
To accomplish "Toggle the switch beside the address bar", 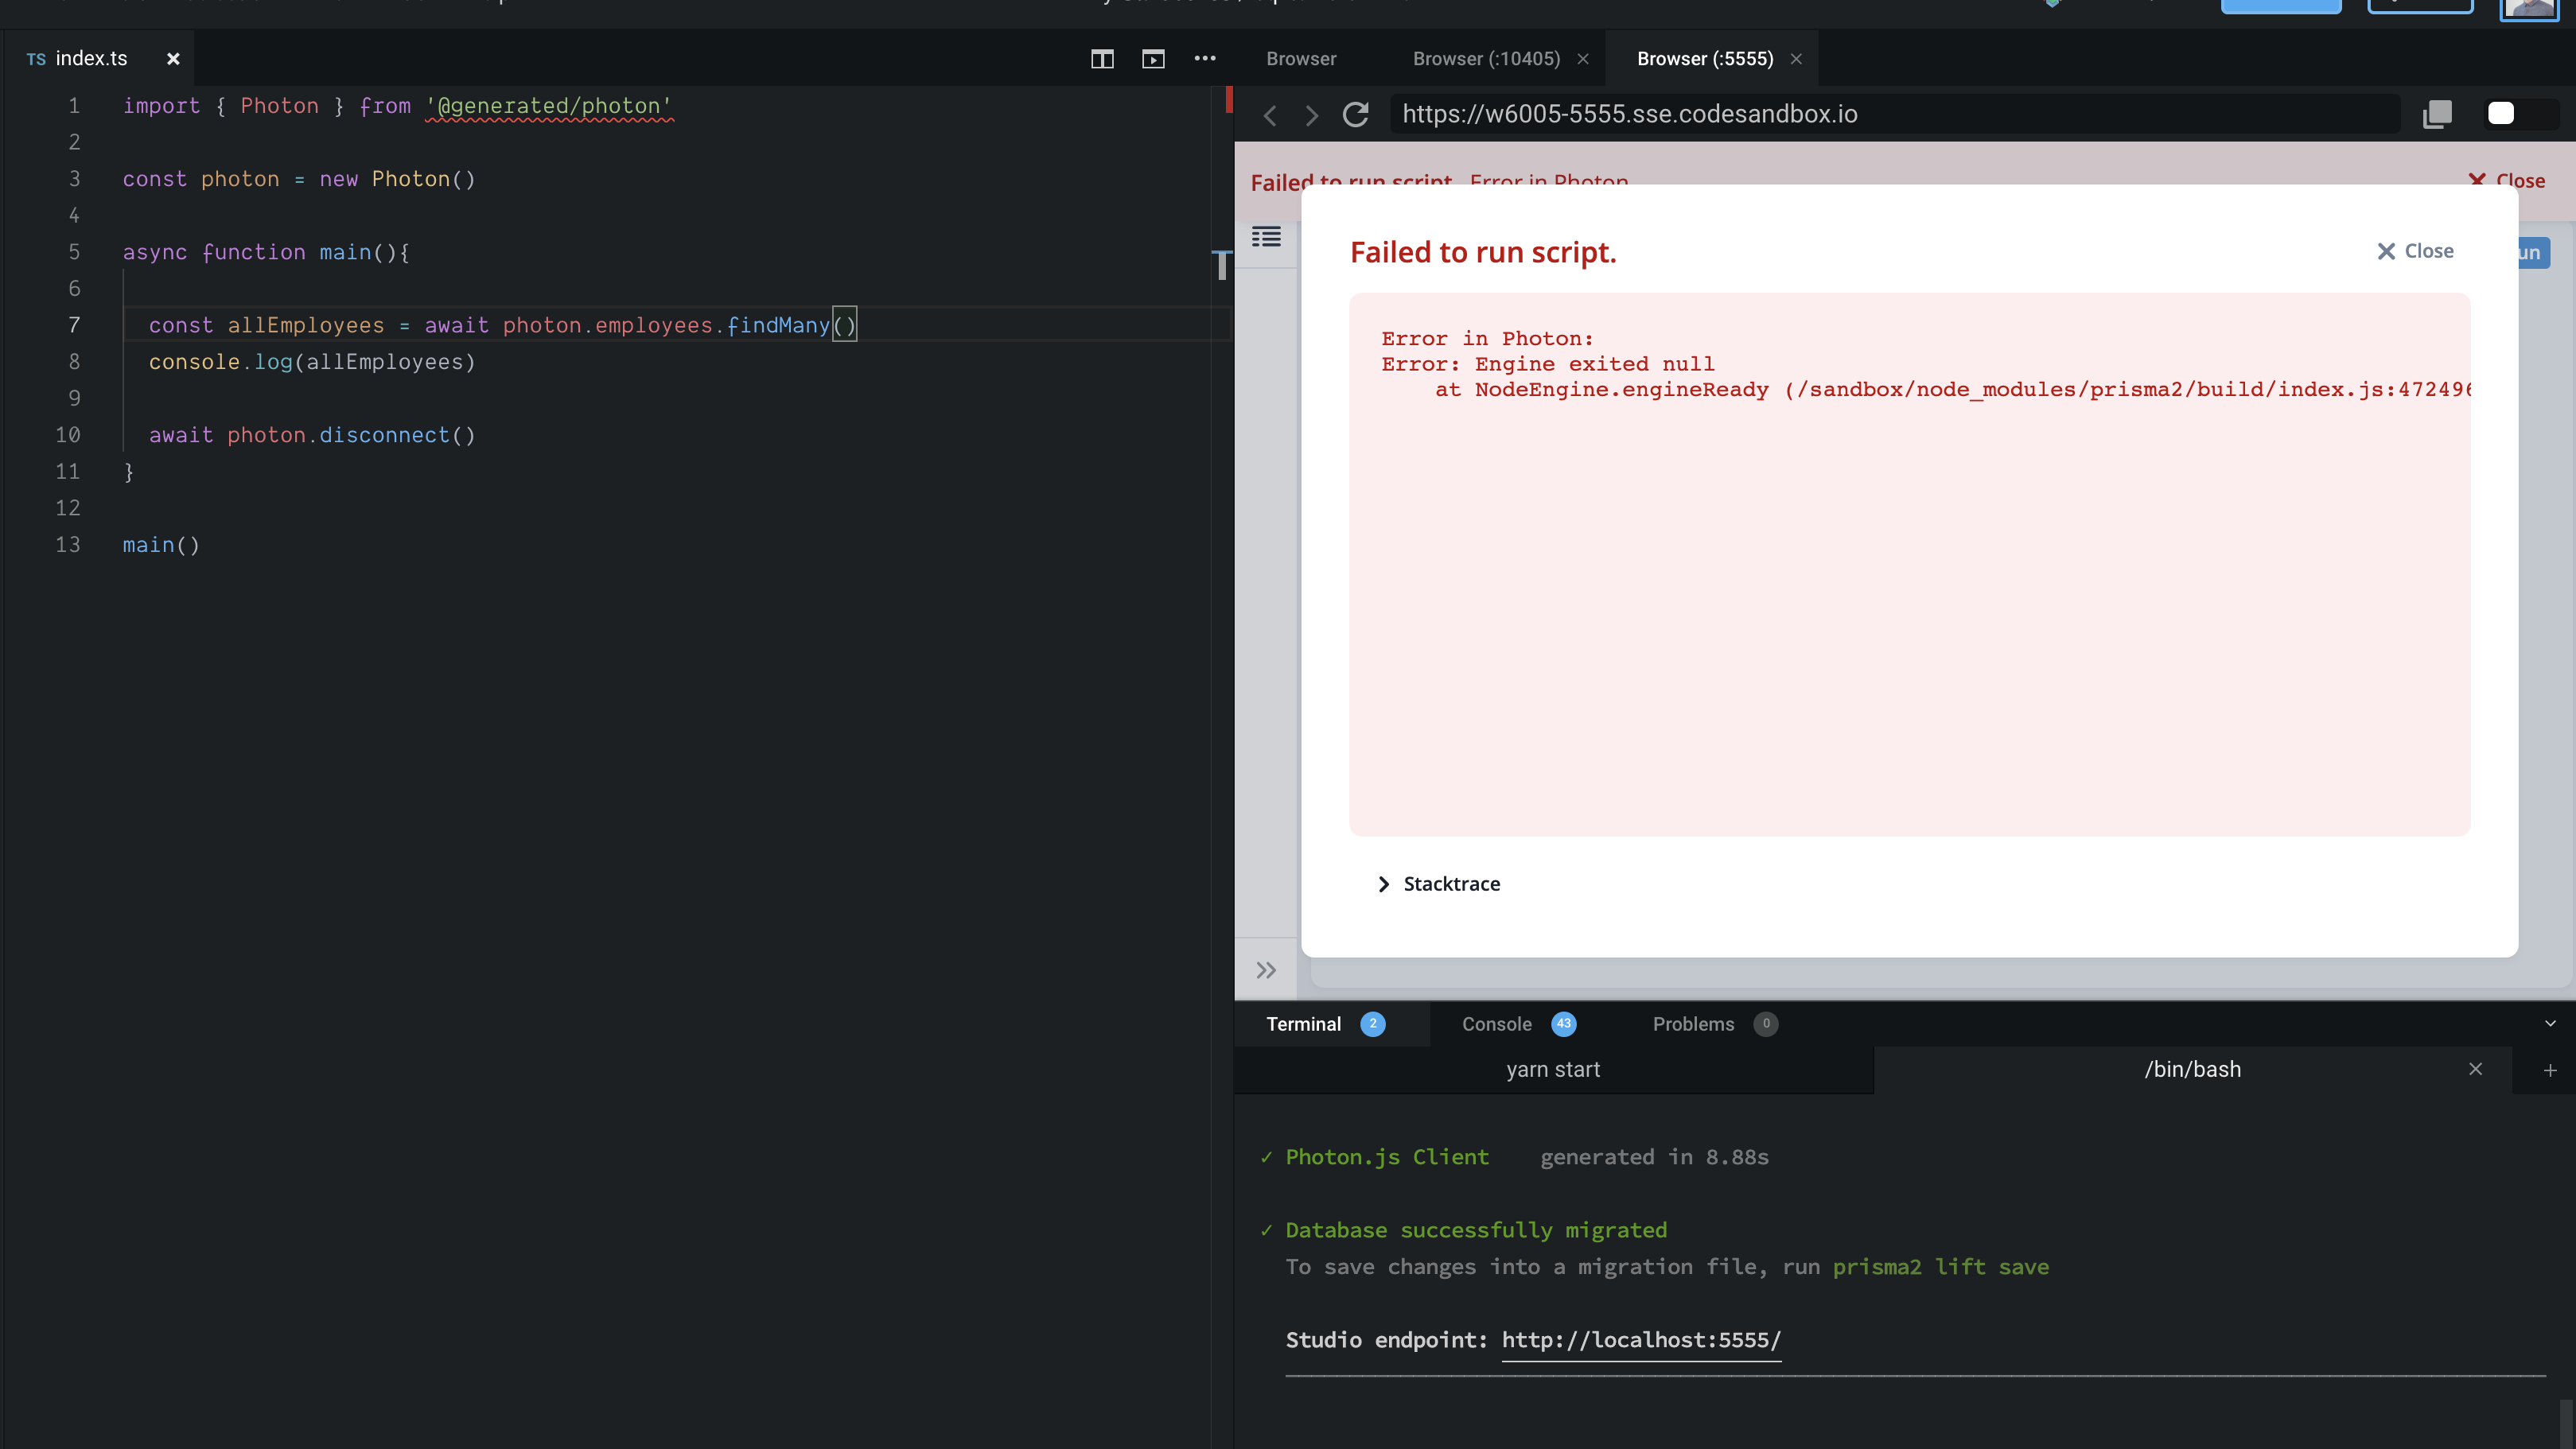I will [2521, 114].
